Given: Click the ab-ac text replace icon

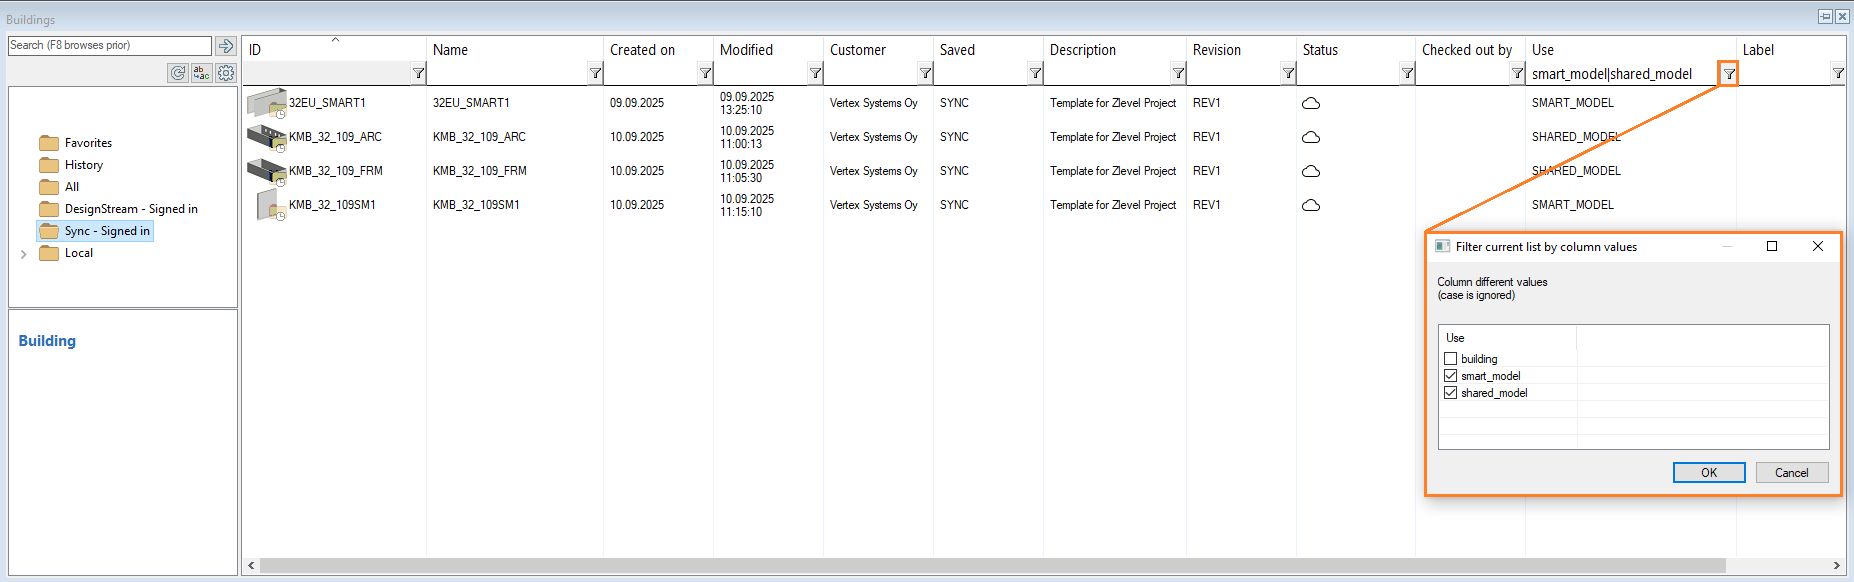Looking at the screenshot, I should tap(202, 73).
